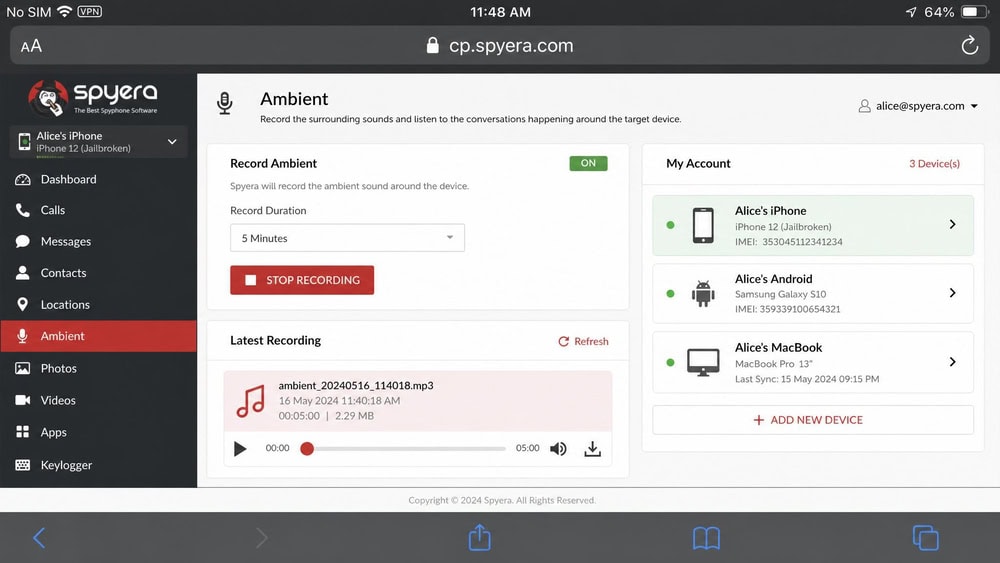1000x563 pixels.
Task: Mute the recording with speaker icon
Action: click(558, 449)
